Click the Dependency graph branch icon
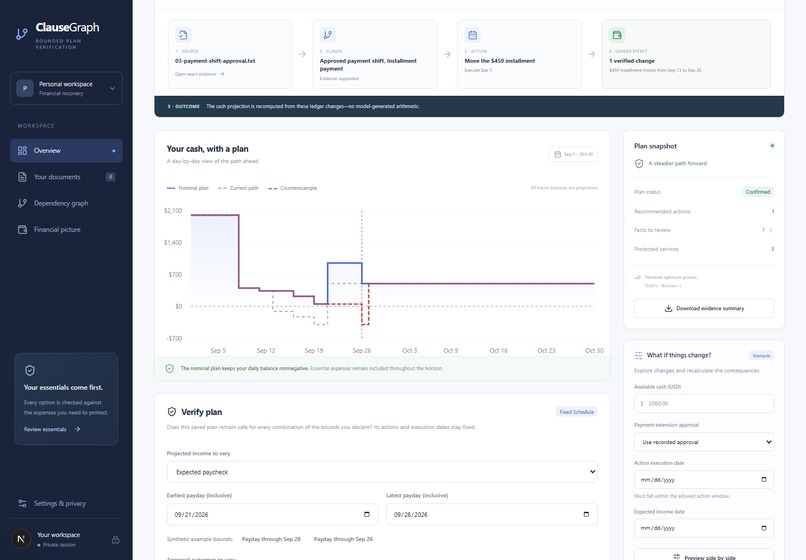The image size is (806, 560). coord(22,203)
